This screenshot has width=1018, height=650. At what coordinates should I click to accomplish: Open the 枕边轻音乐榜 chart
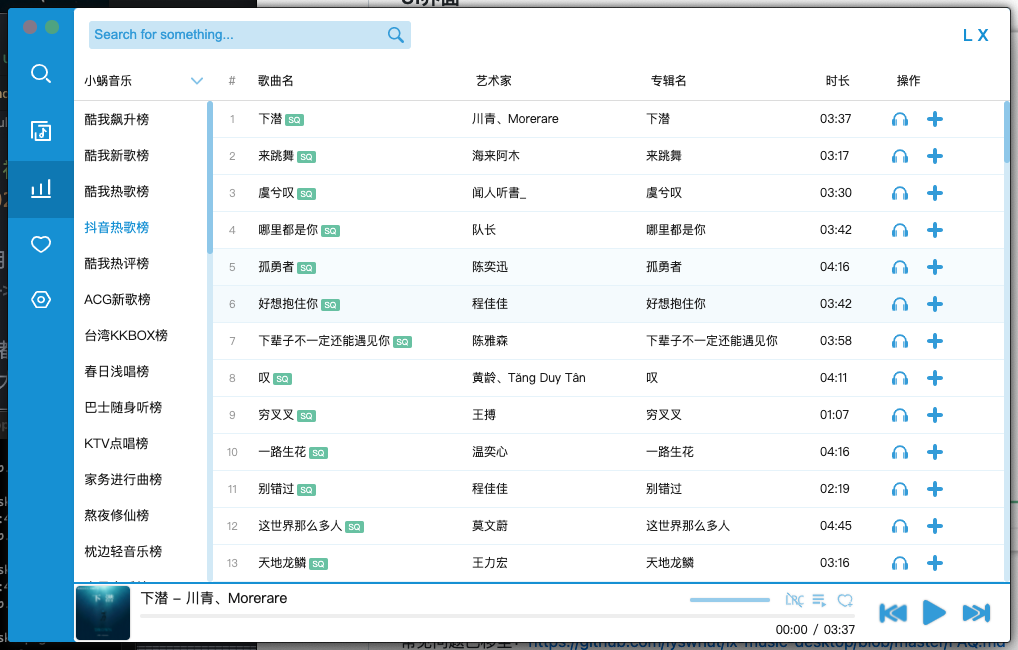(x=123, y=552)
